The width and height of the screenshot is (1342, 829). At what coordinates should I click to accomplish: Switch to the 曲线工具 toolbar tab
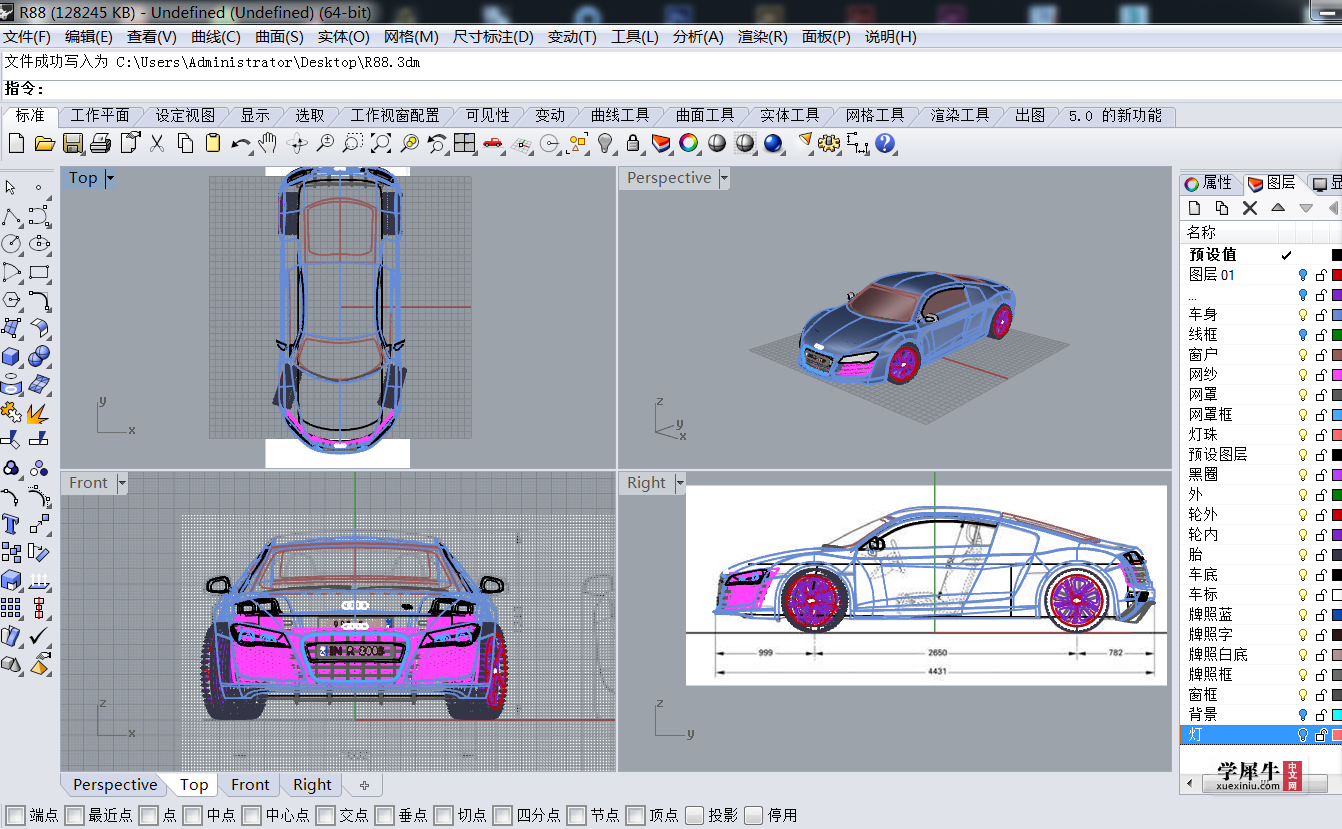click(620, 116)
